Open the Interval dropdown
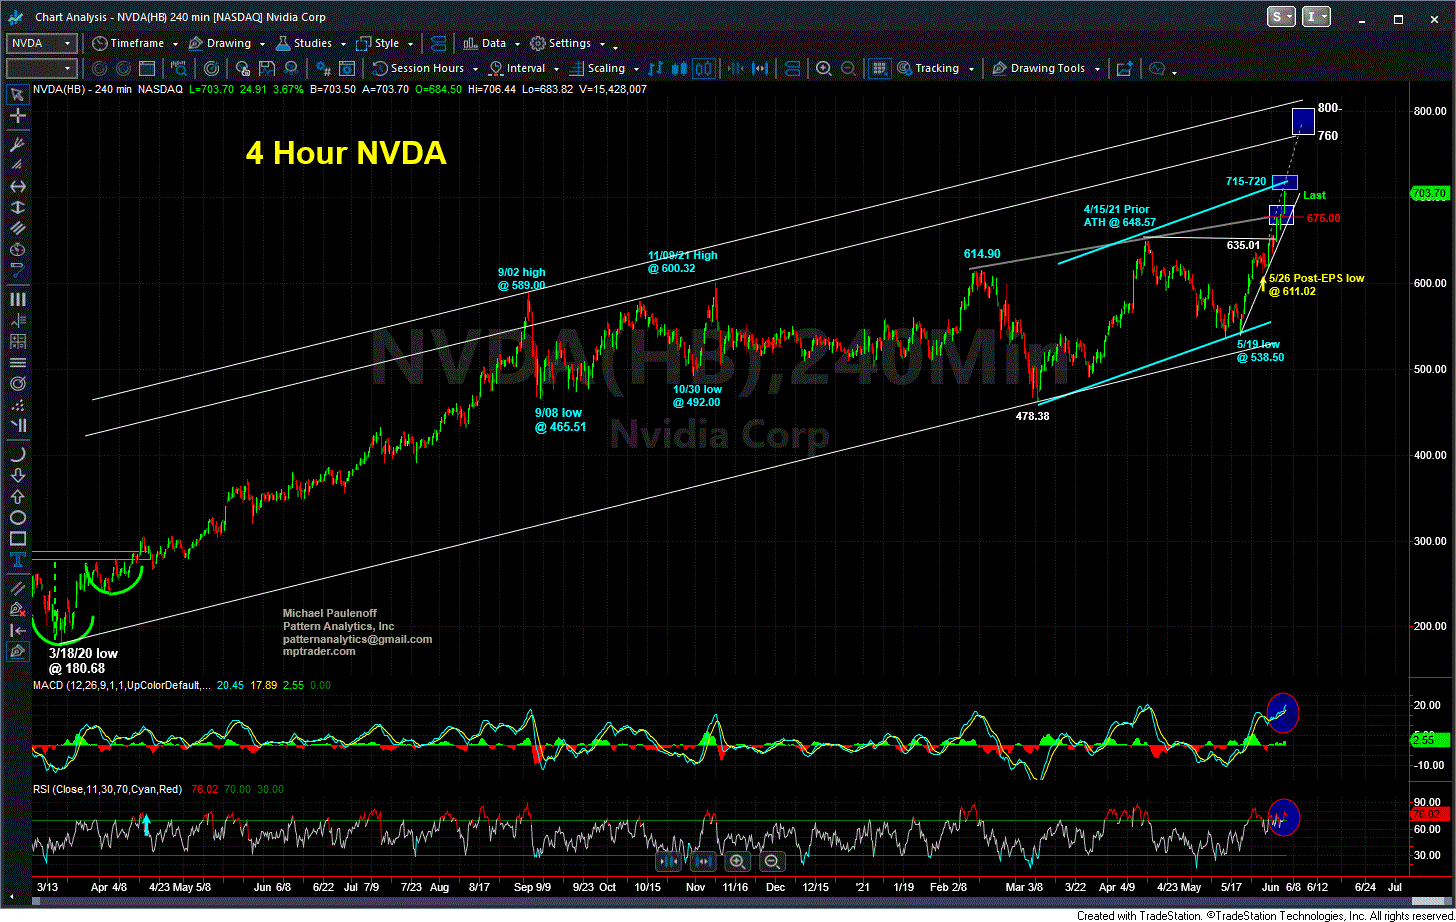 (524, 68)
